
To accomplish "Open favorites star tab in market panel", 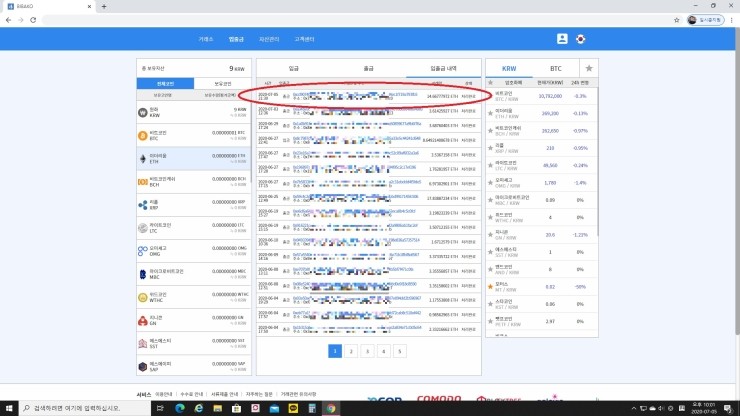I will coord(589,68).
